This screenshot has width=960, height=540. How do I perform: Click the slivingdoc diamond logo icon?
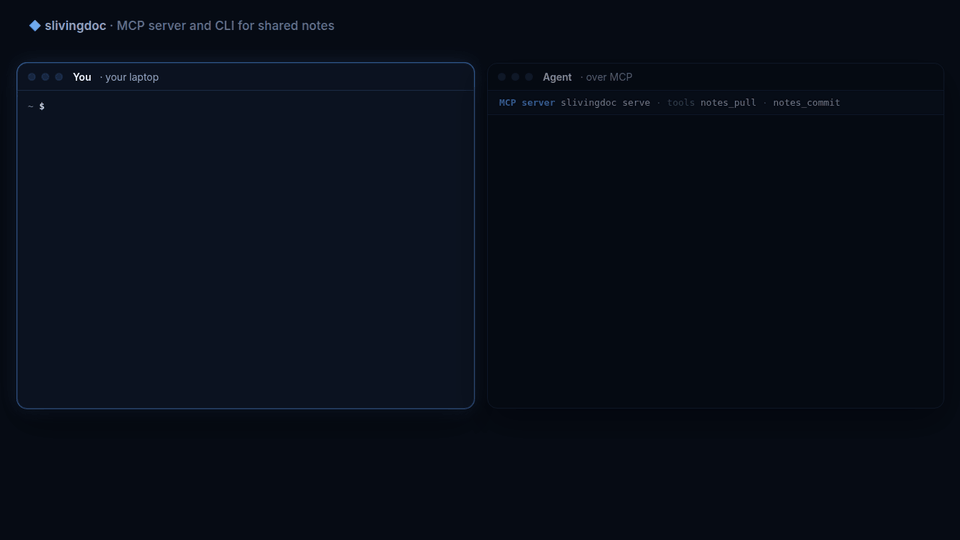(x=35, y=26)
